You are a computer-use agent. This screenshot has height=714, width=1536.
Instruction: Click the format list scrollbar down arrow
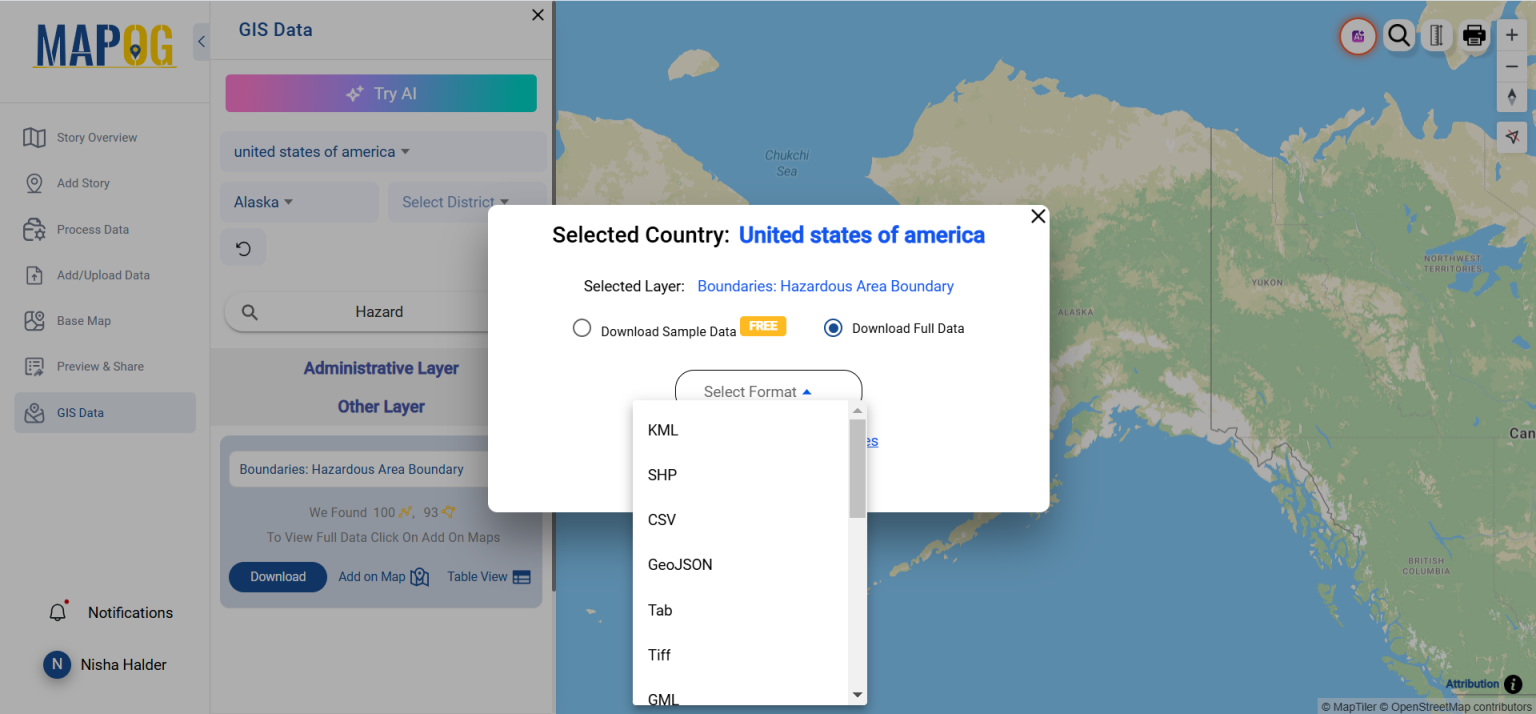857,695
